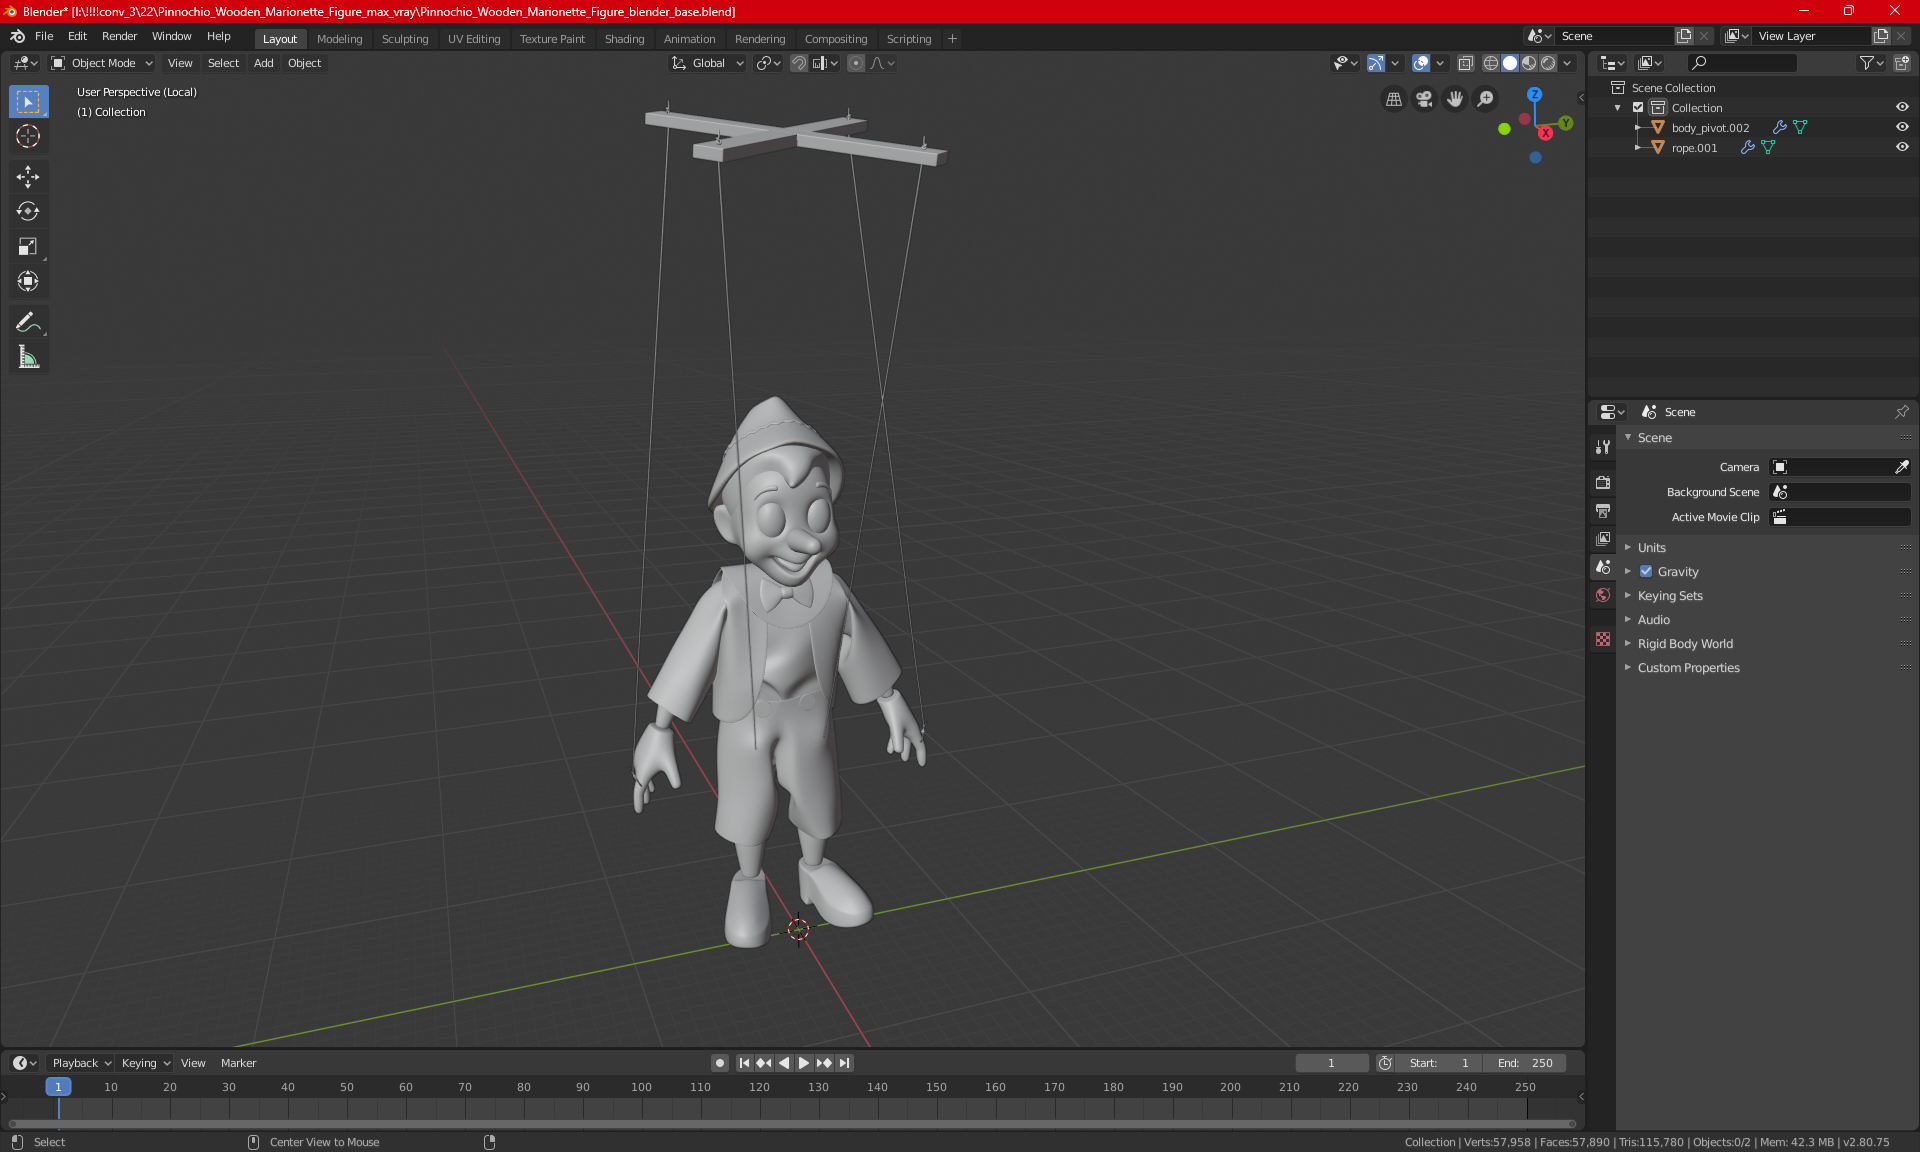Open the File menu

44,36
